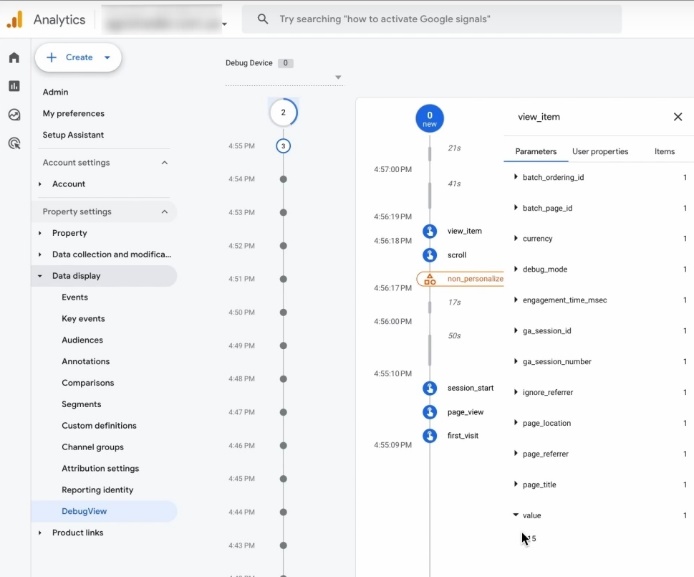Switch to the User properties tab
This screenshot has width=694, height=577.
coord(600,152)
